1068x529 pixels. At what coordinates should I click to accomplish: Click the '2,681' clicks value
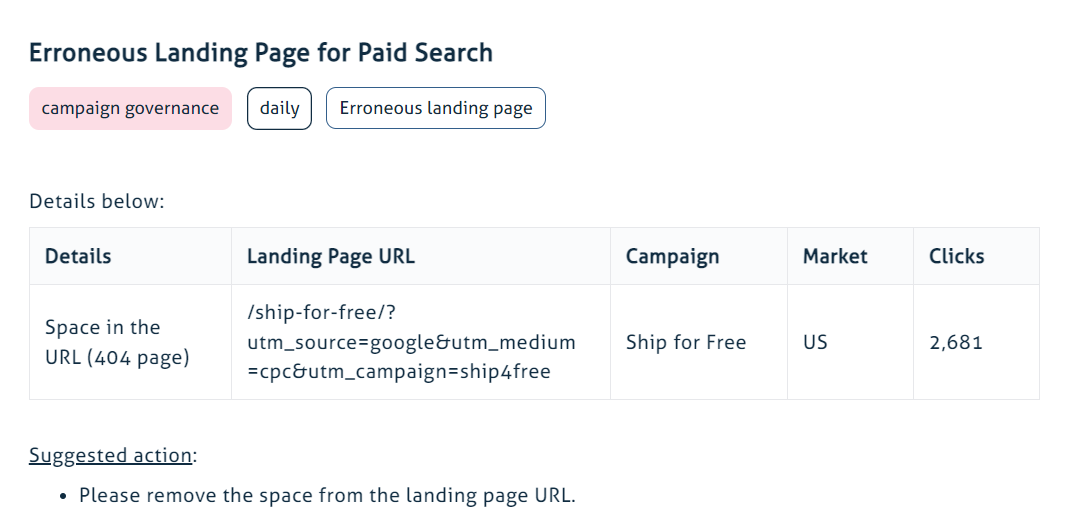[x=955, y=342]
